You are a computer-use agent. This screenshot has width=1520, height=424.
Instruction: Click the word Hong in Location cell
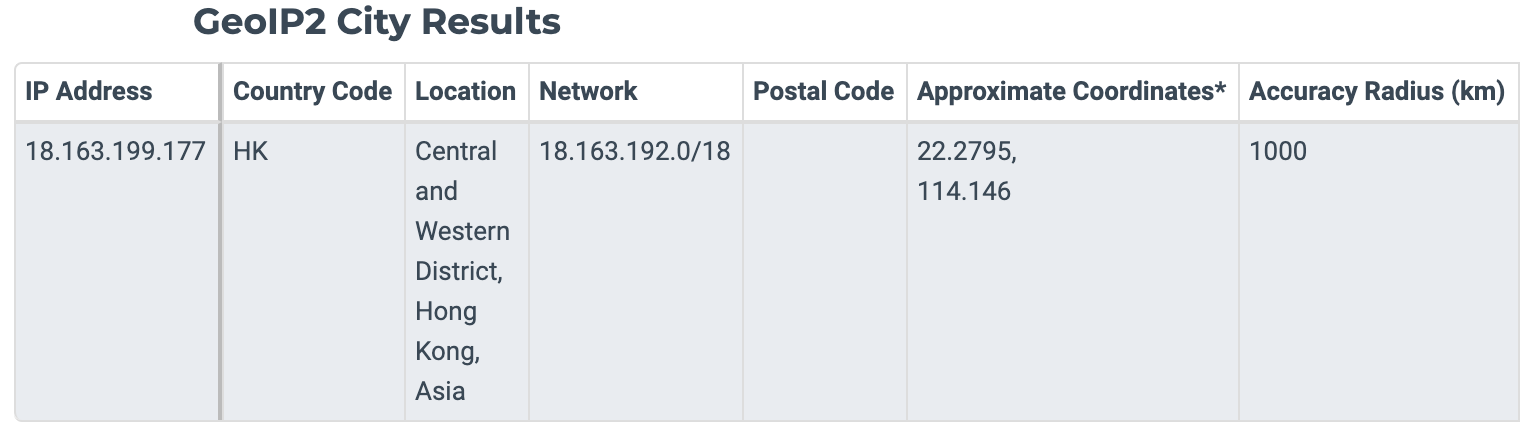pos(446,312)
